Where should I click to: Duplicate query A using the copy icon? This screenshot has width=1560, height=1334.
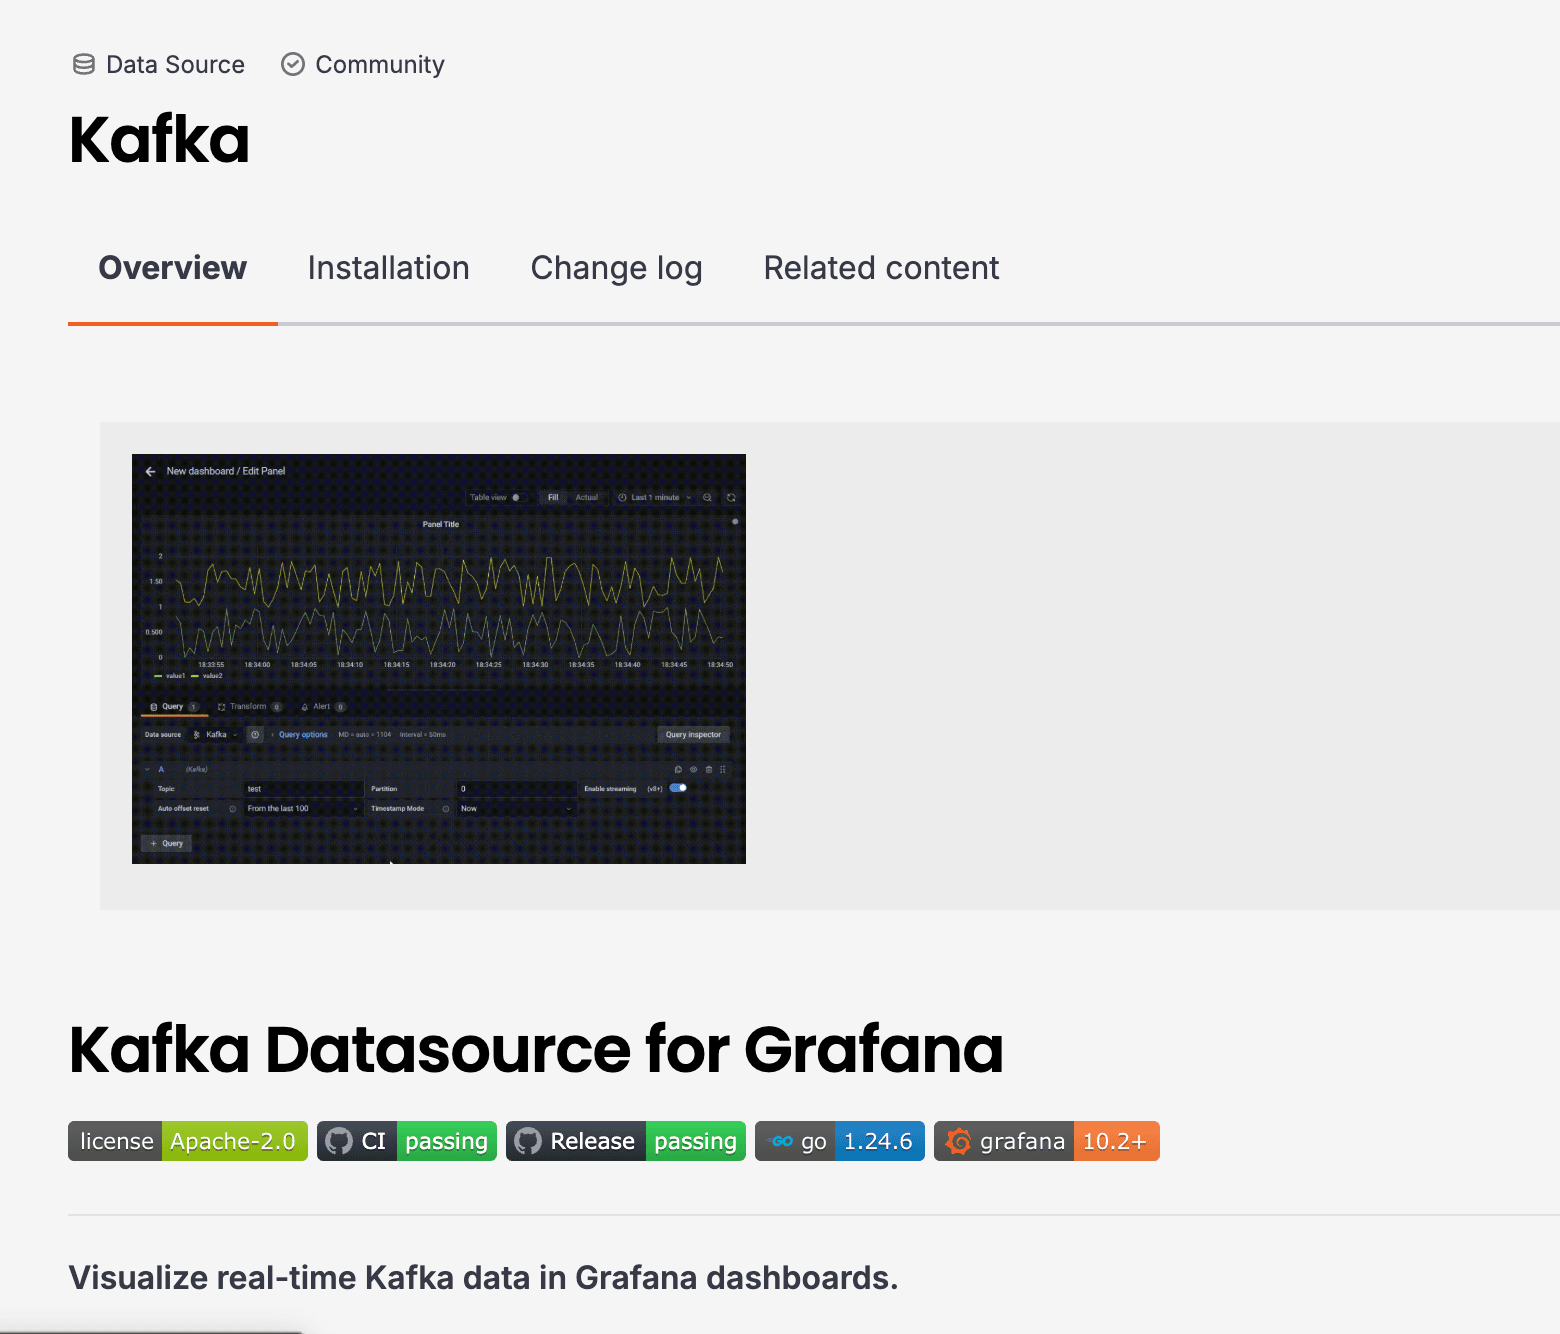(678, 769)
